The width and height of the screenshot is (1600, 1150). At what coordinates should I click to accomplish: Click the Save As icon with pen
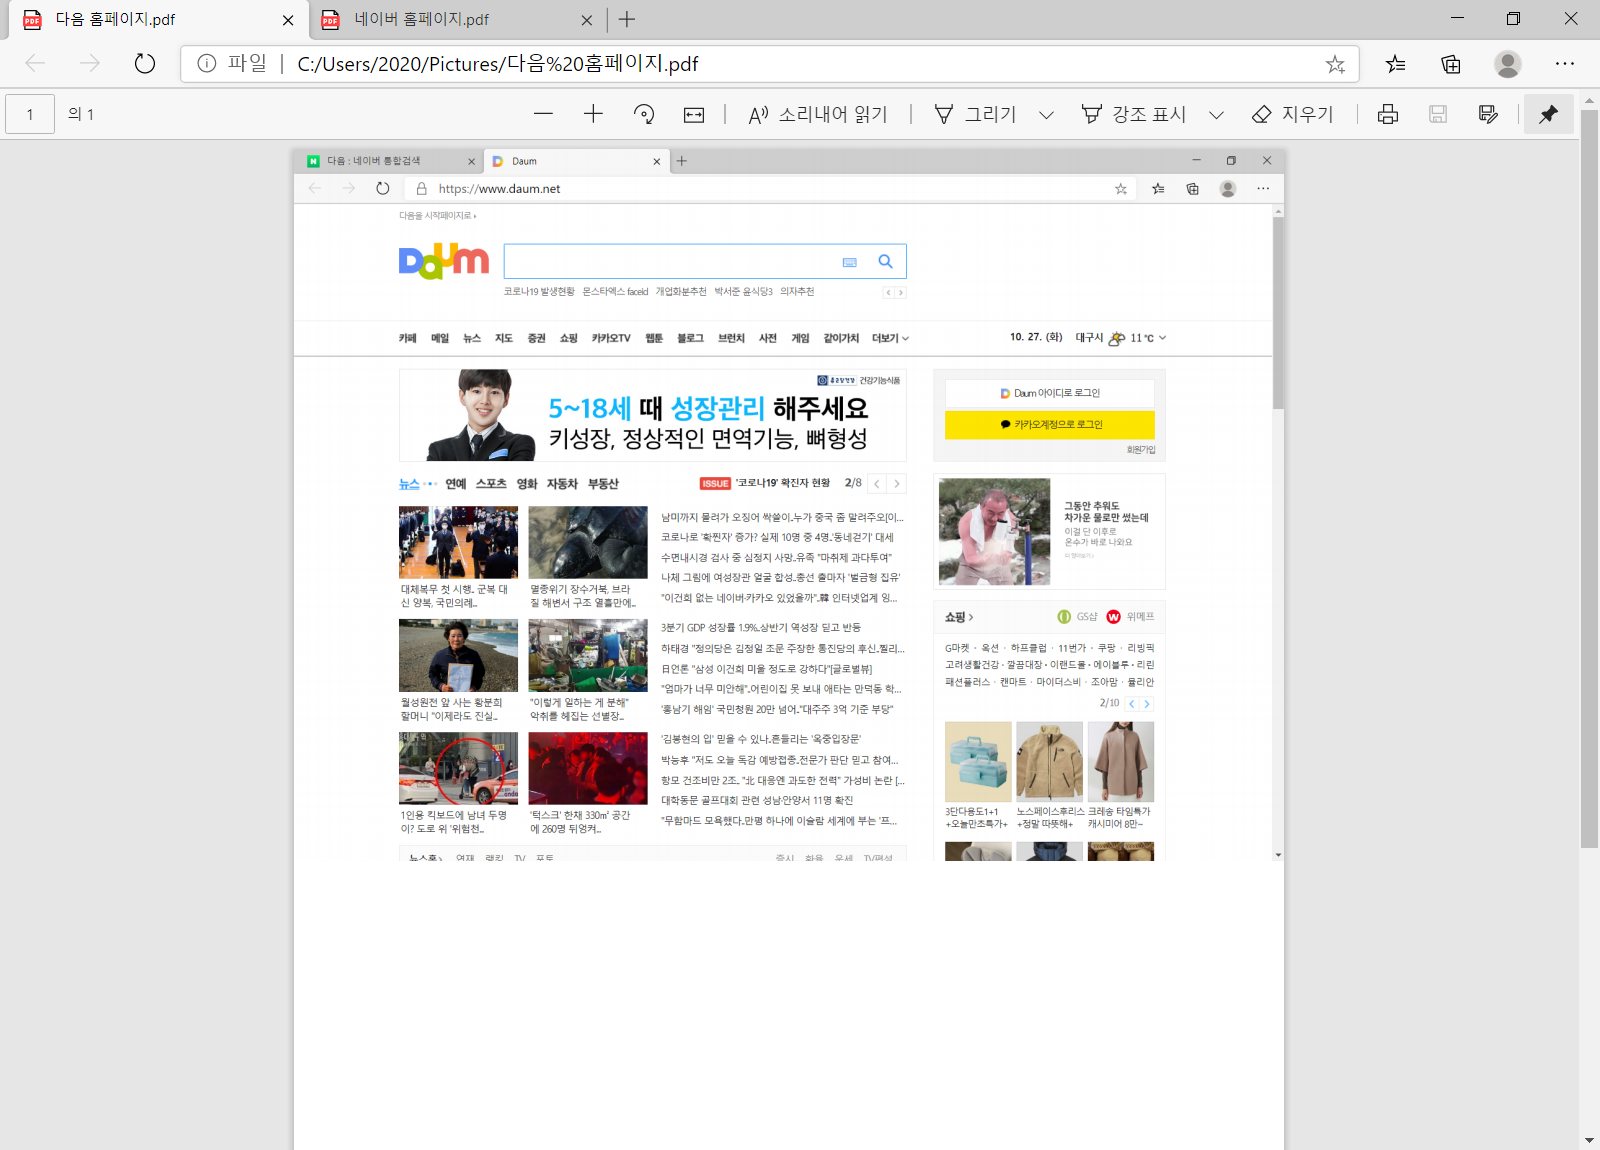[1488, 114]
